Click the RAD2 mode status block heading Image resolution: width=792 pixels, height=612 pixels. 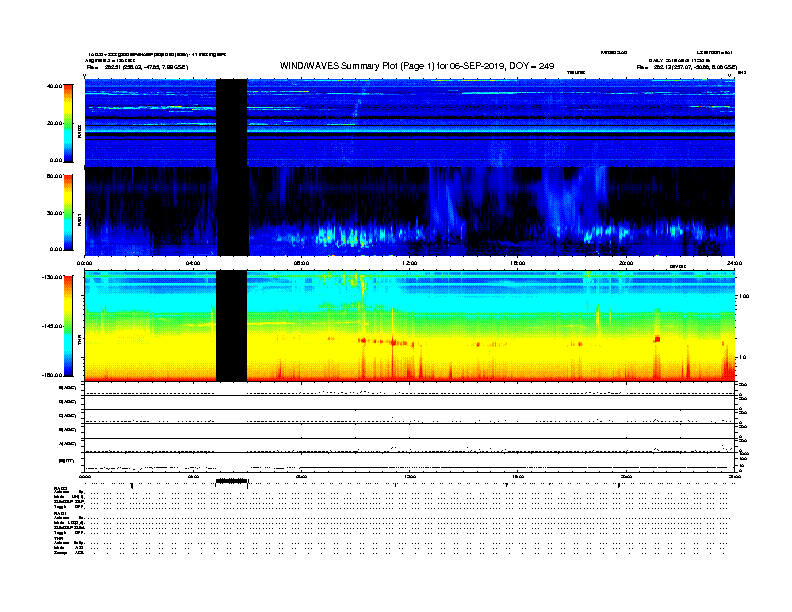coord(61,489)
